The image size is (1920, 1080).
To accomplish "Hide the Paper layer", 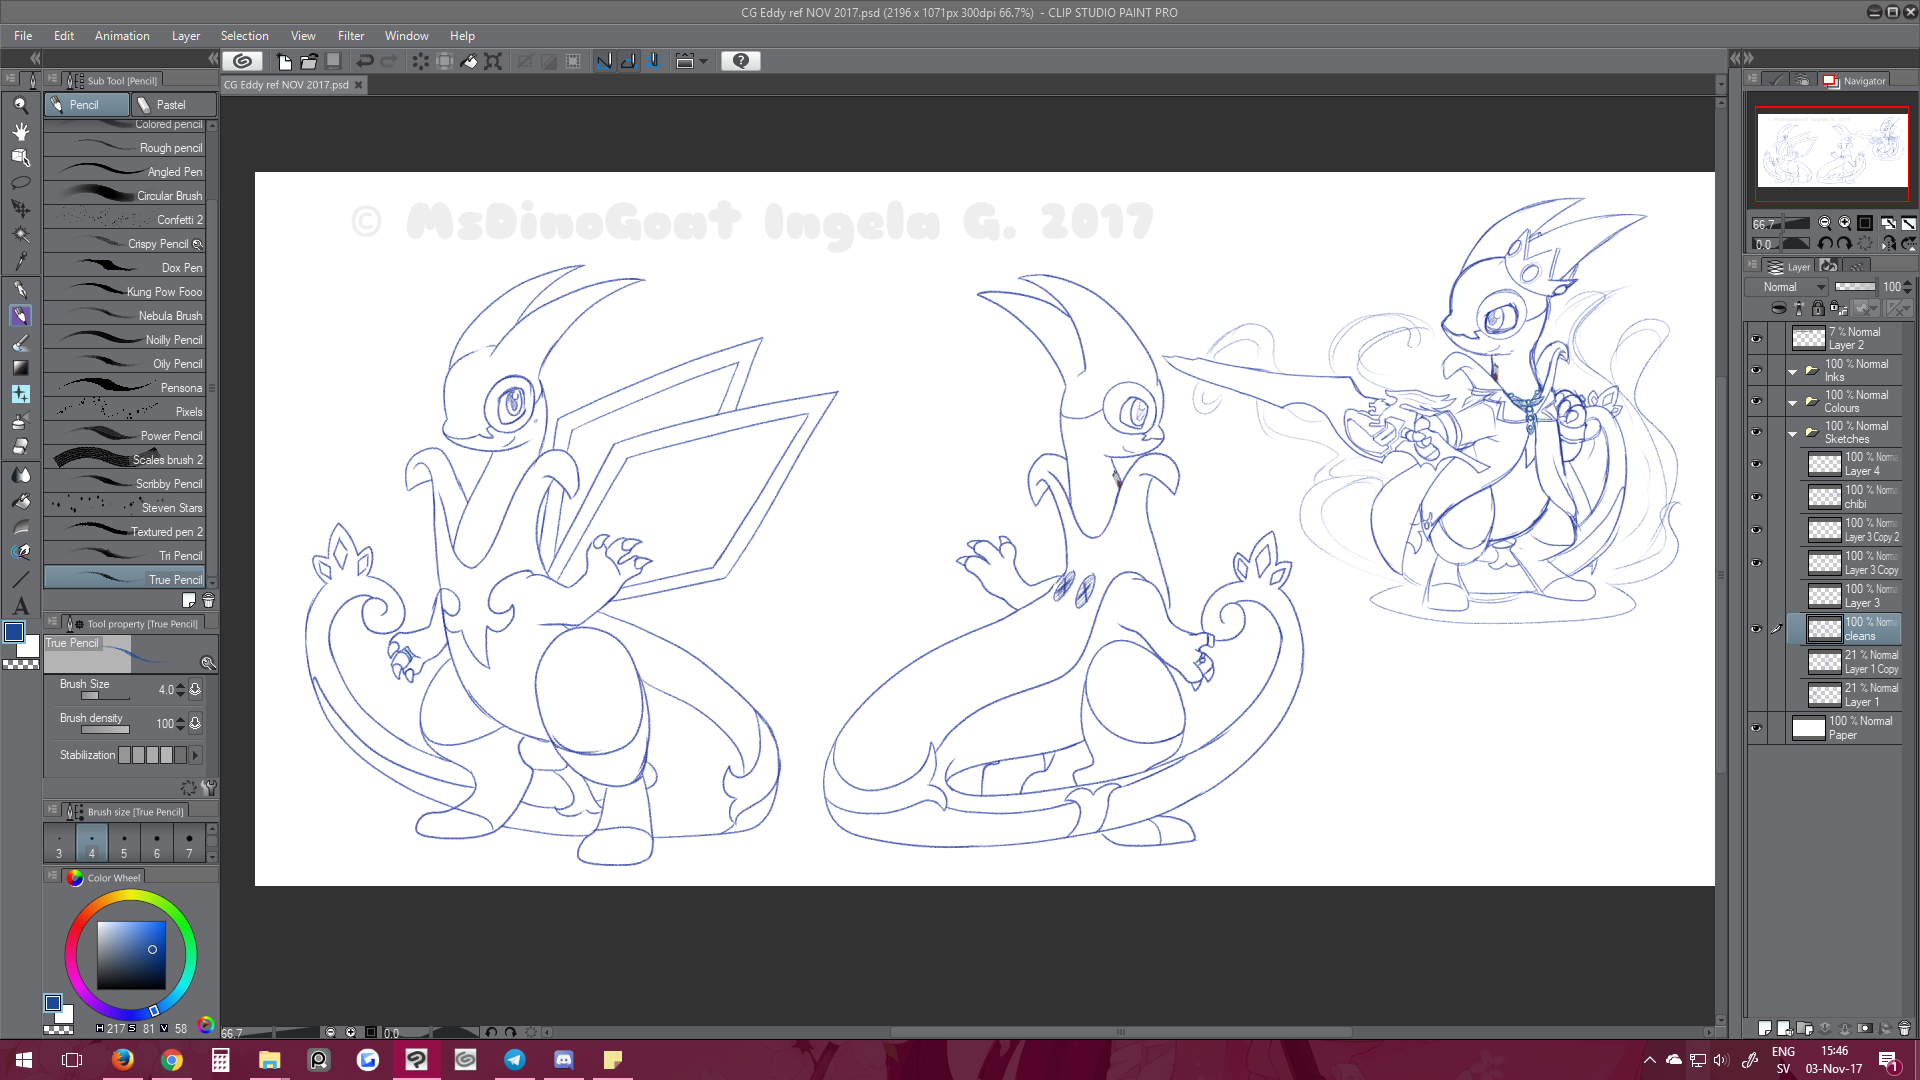I will [x=1756, y=728].
